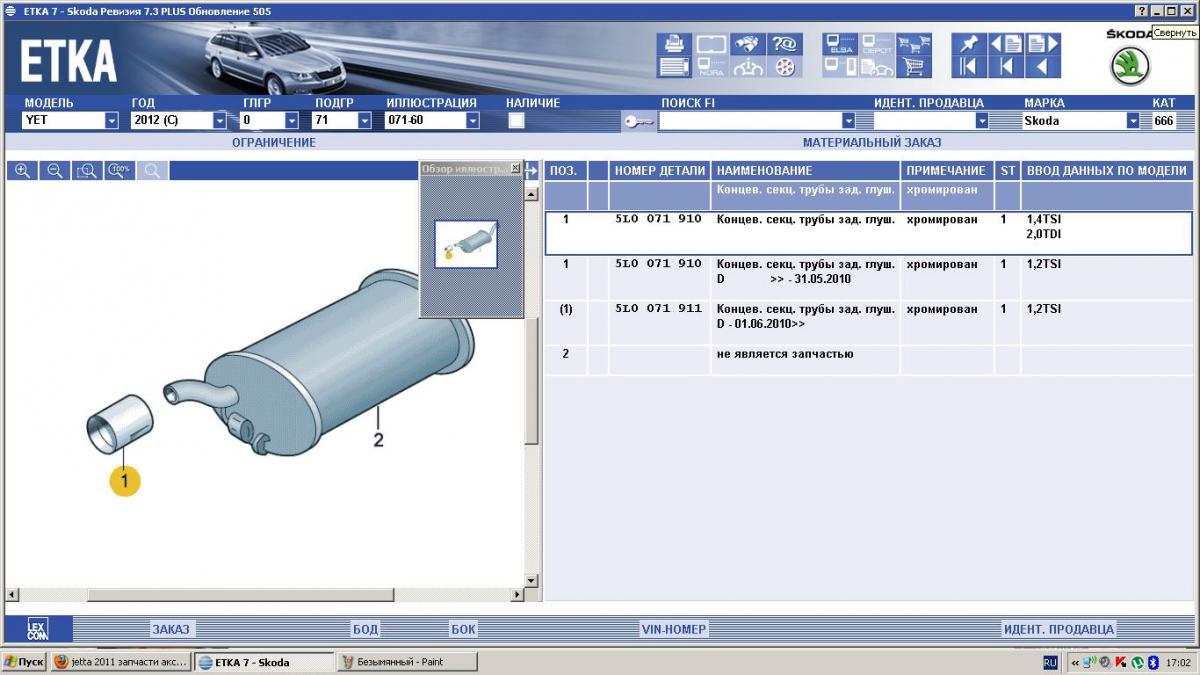This screenshot has height=675, width=1200.
Task: Click the plain left arrow back icon
Action: 1042,67
